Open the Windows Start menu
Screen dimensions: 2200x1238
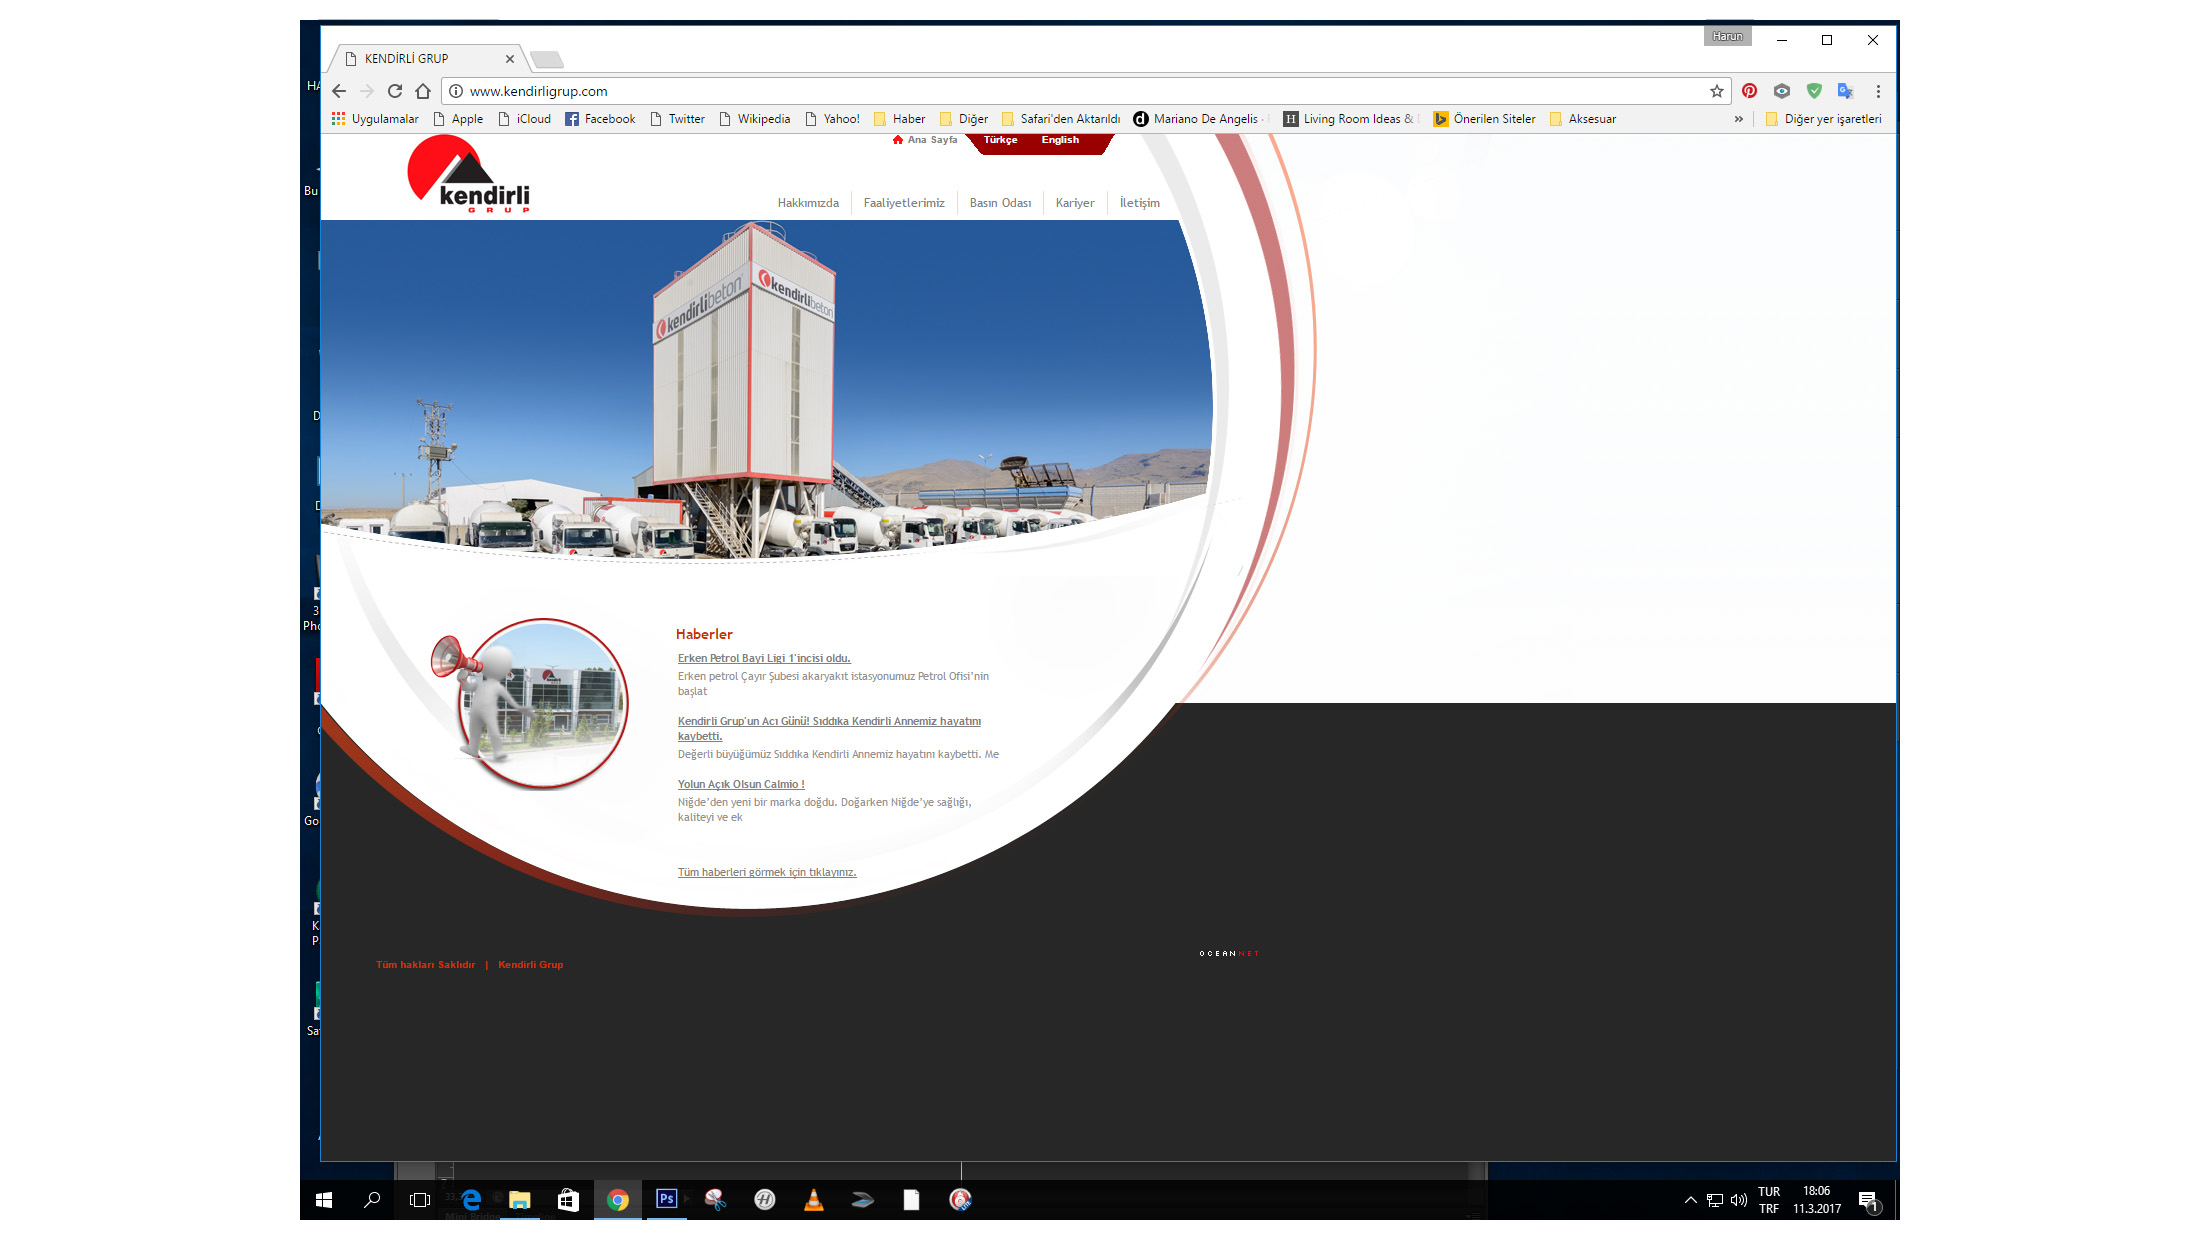click(324, 1200)
